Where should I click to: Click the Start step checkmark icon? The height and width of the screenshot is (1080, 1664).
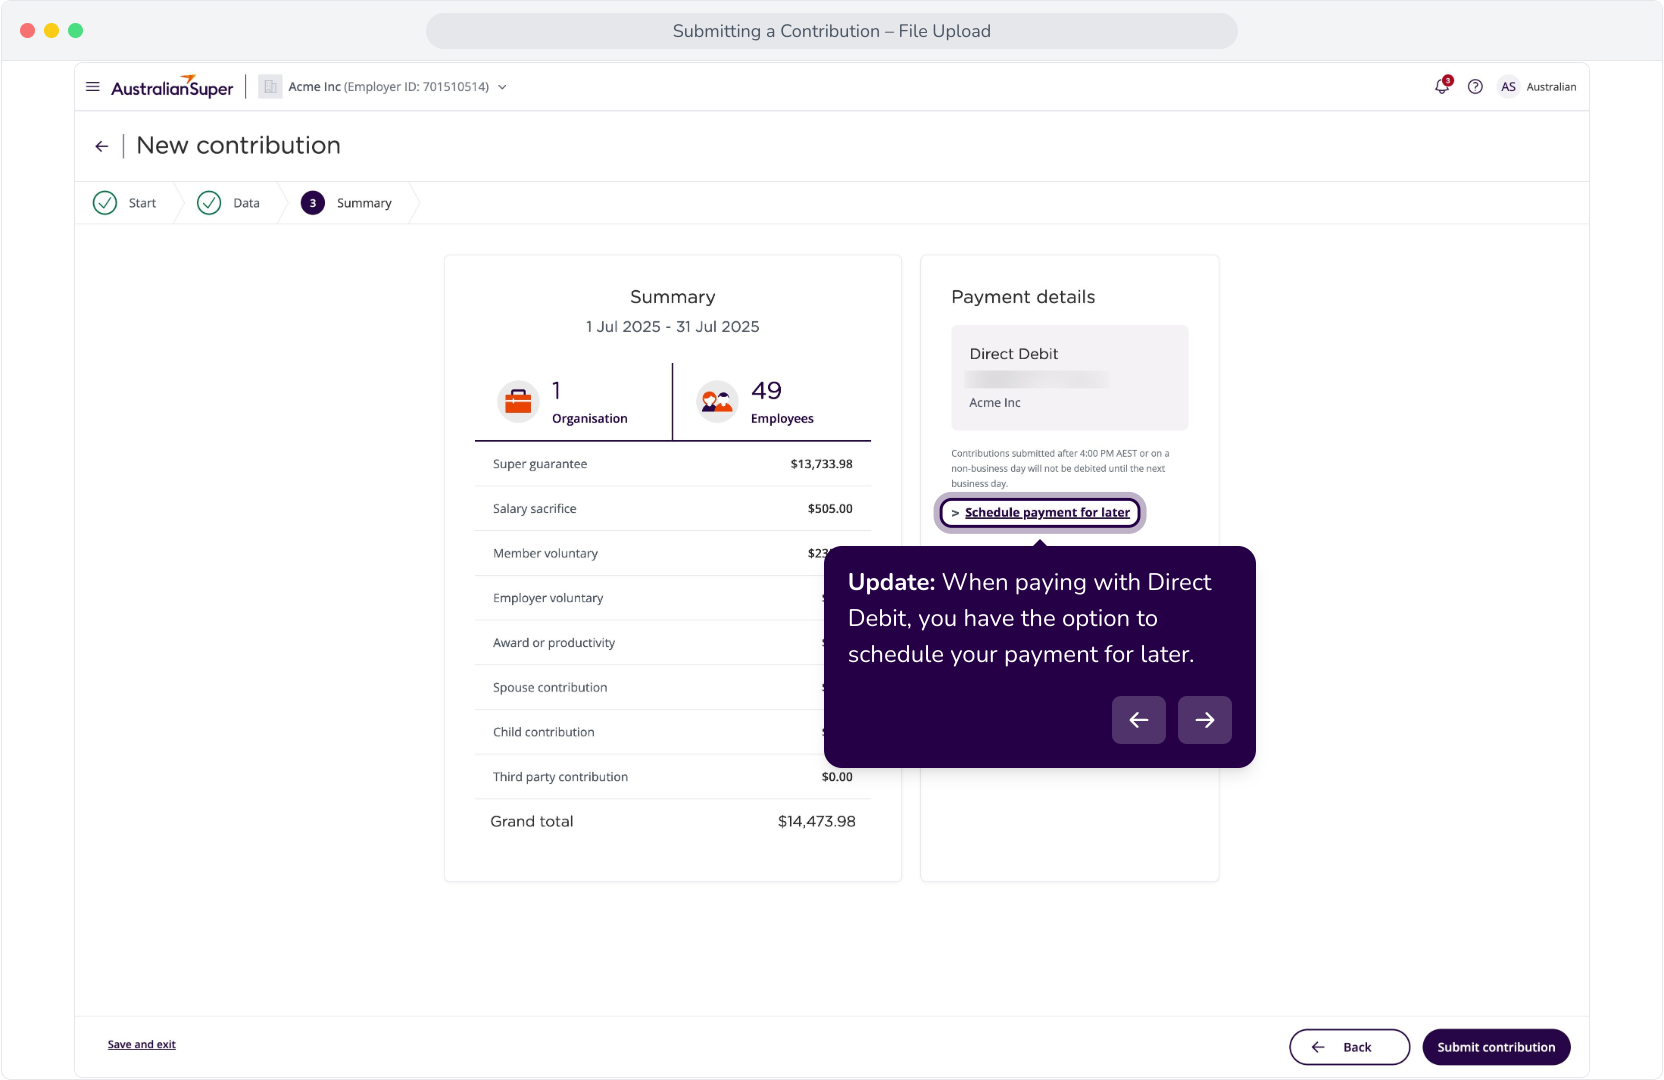105,203
